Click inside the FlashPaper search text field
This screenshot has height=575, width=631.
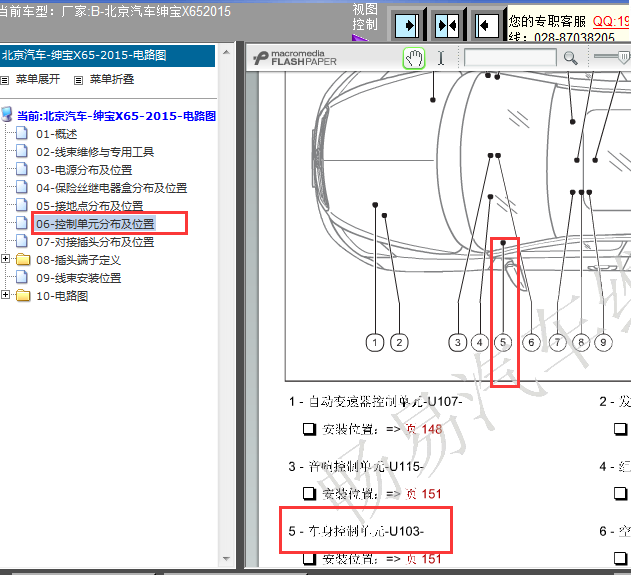tap(510, 58)
